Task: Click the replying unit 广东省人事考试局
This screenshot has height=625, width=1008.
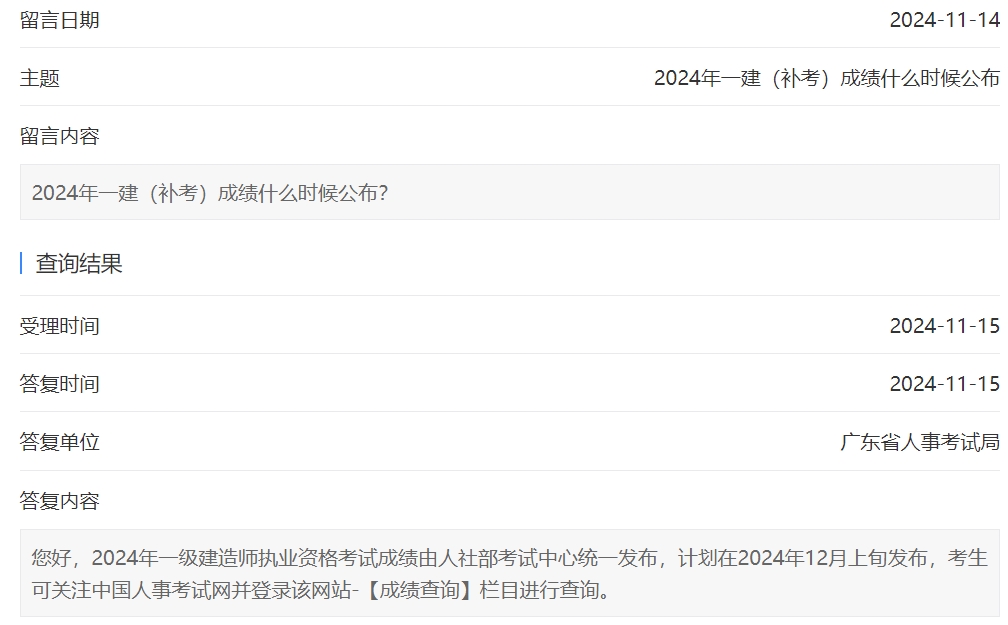Action: point(920,442)
